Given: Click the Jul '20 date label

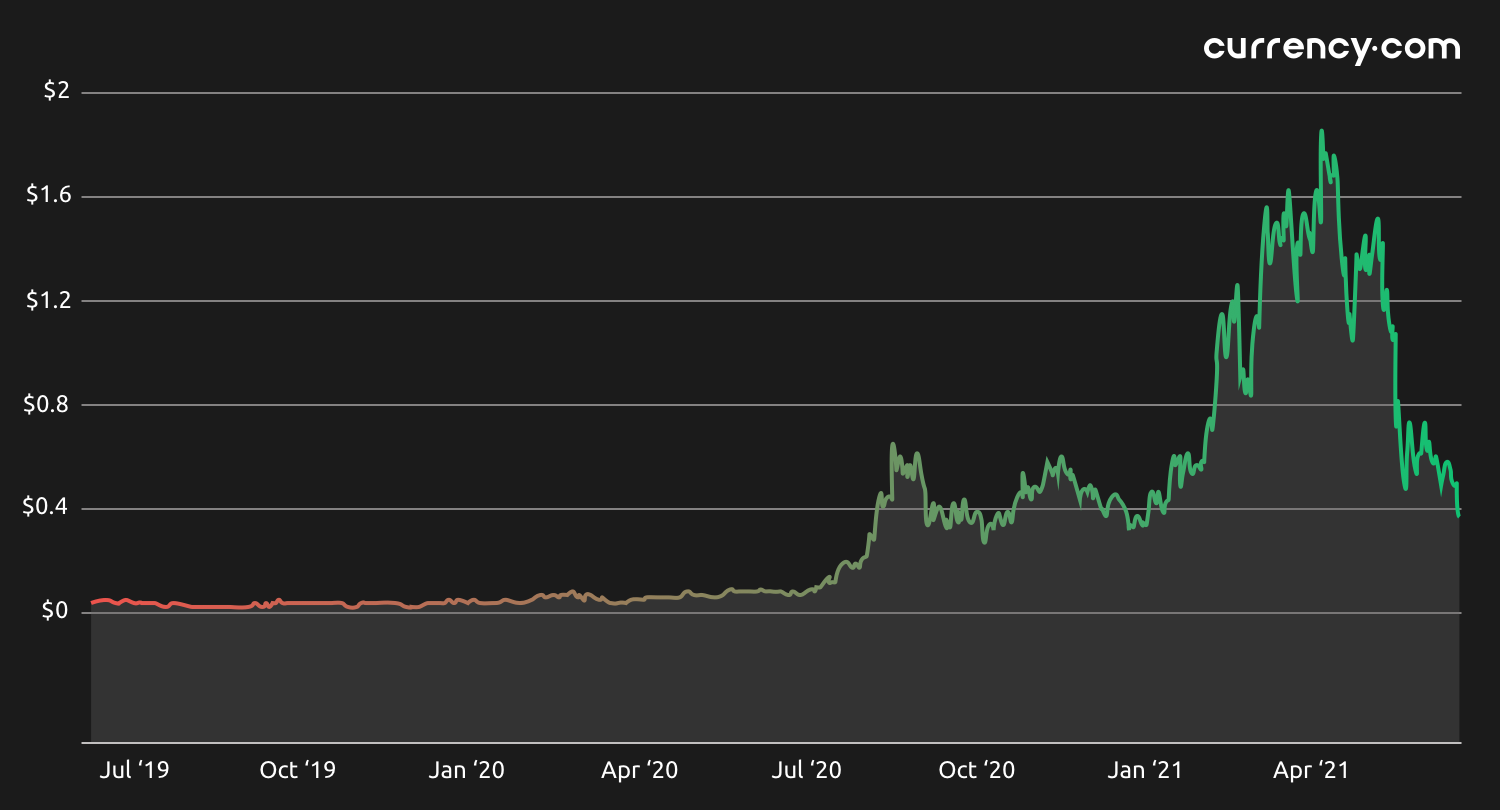Looking at the screenshot, I should coord(808,770).
